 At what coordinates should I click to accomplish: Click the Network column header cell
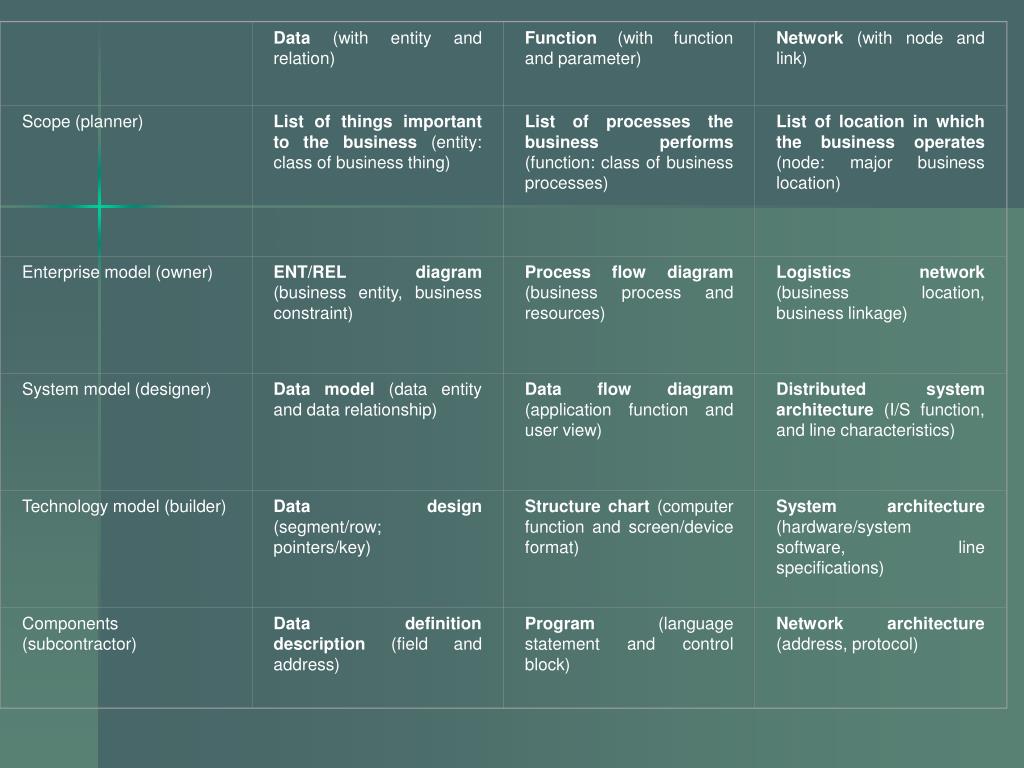pos(880,63)
